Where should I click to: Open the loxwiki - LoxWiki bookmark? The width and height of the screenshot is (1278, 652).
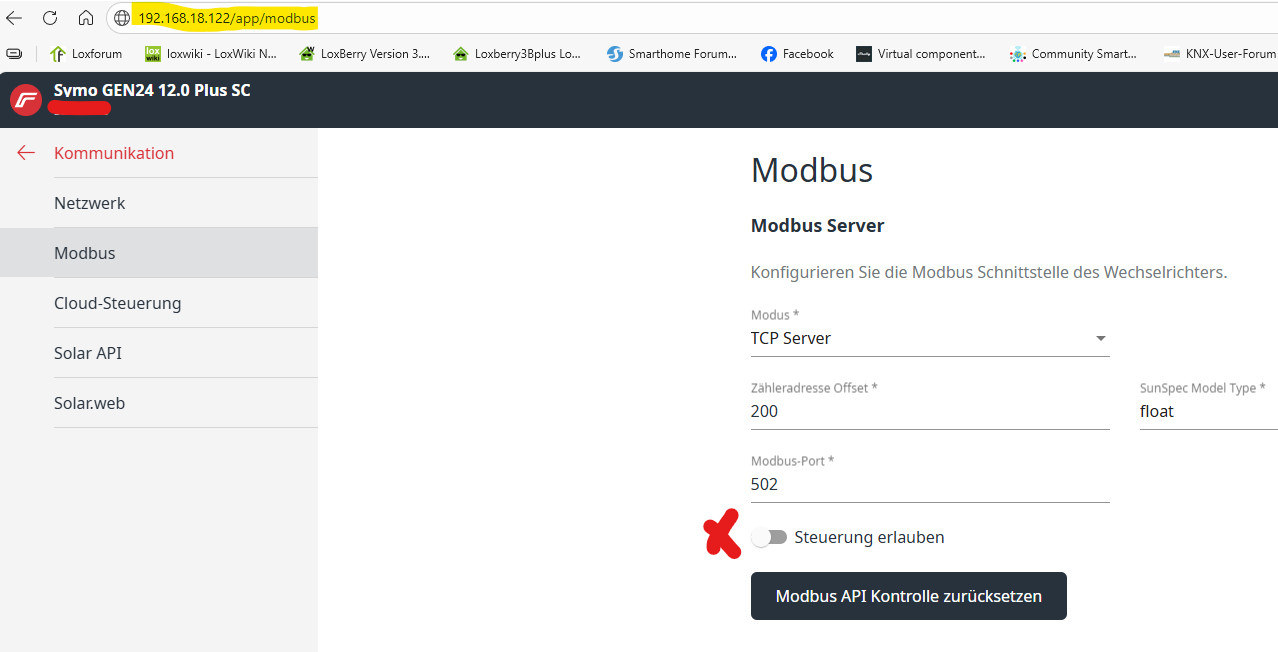[211, 54]
